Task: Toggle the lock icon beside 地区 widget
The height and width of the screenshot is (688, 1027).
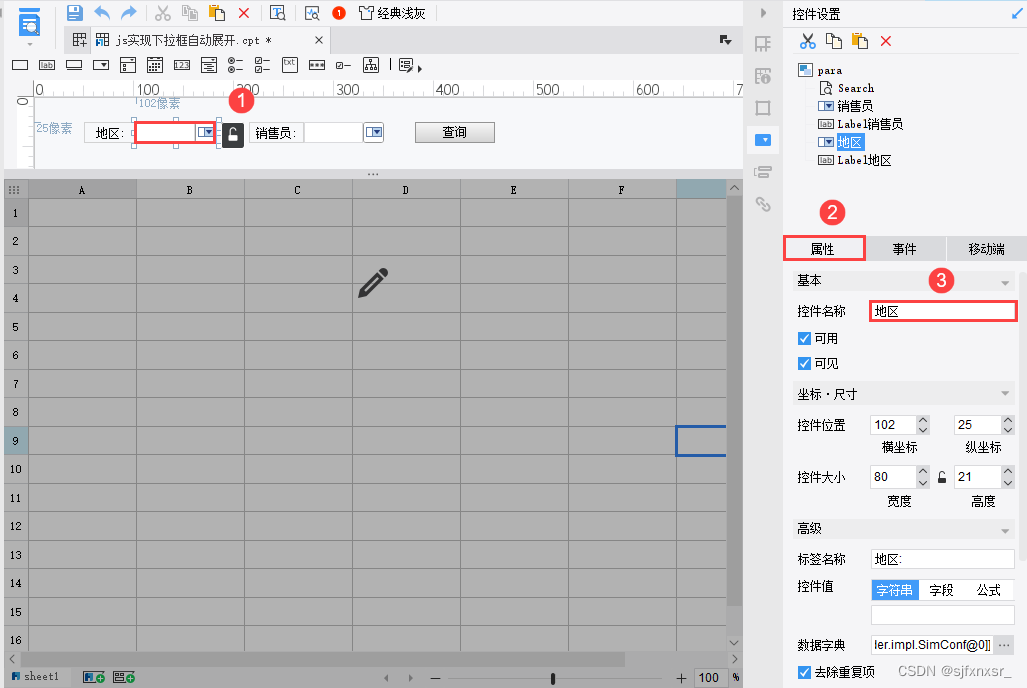Action: (x=233, y=135)
